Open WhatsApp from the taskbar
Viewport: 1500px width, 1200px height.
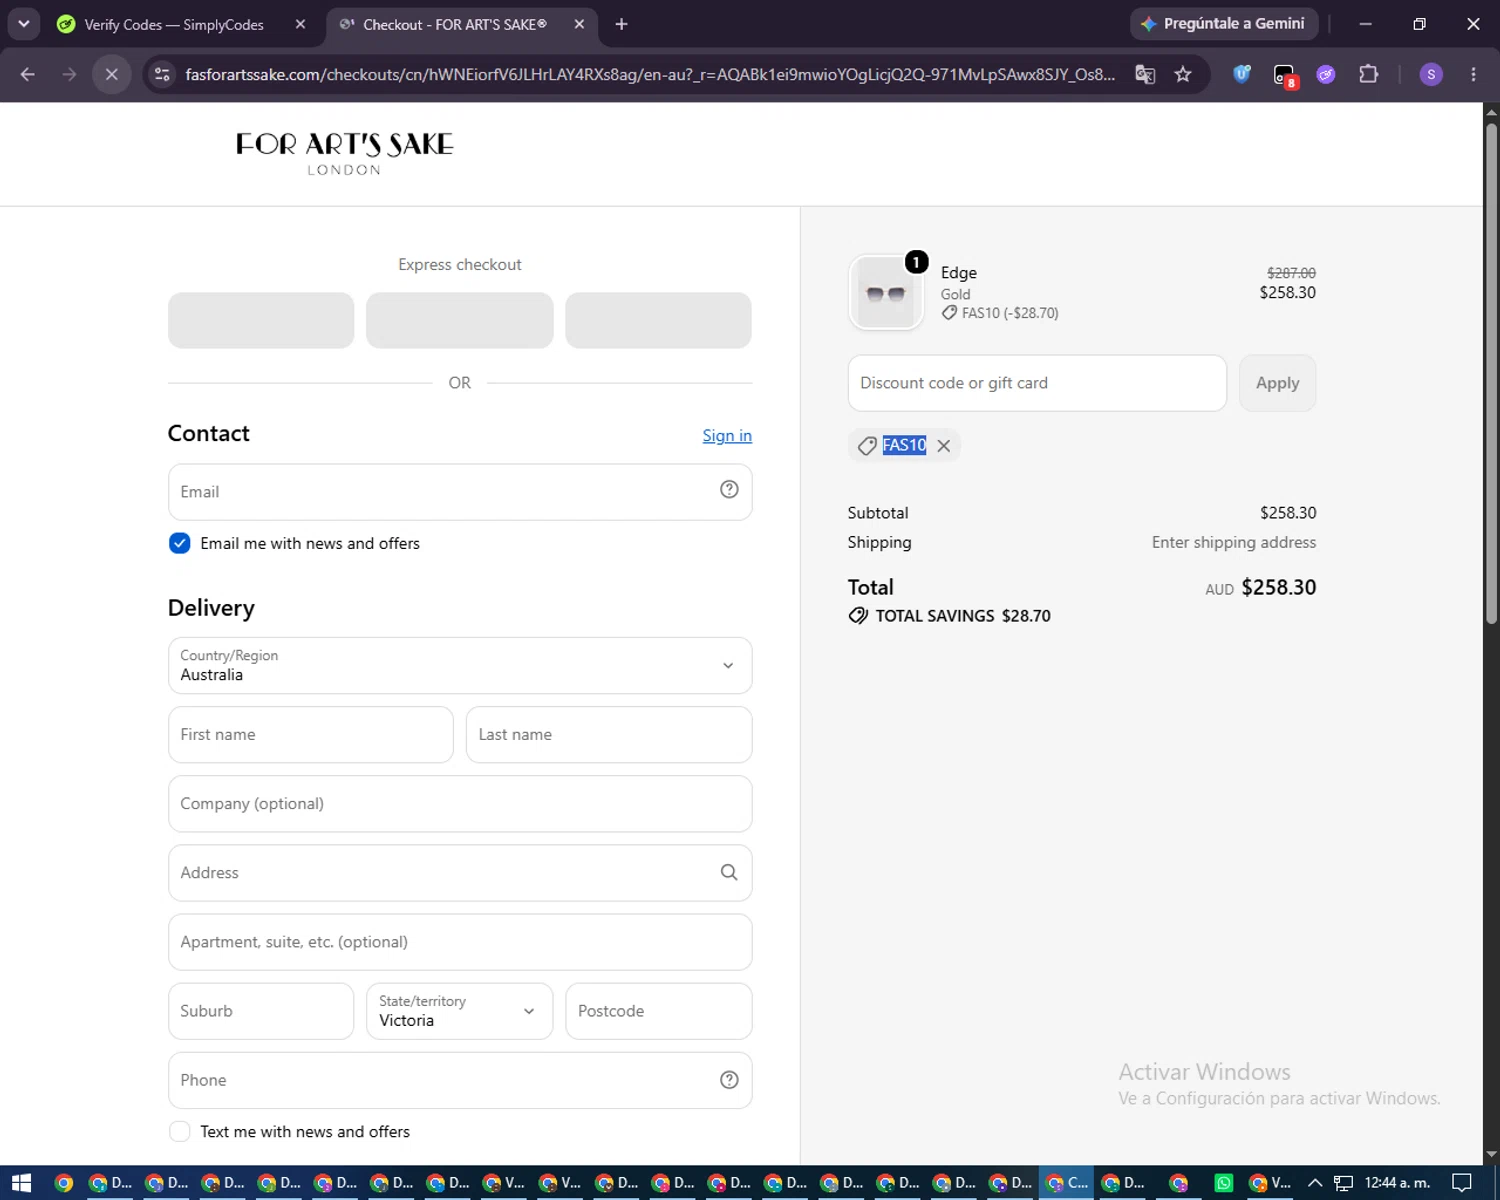pos(1223,1183)
